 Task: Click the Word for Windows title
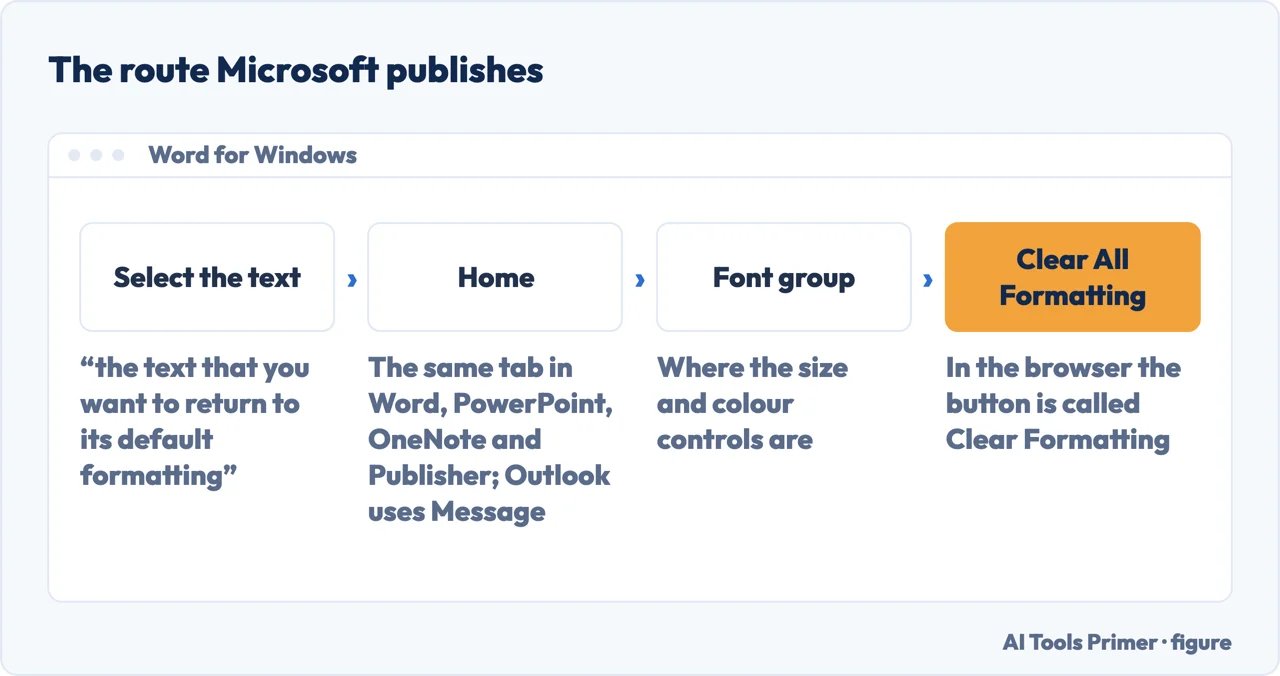pyautogui.click(x=253, y=155)
